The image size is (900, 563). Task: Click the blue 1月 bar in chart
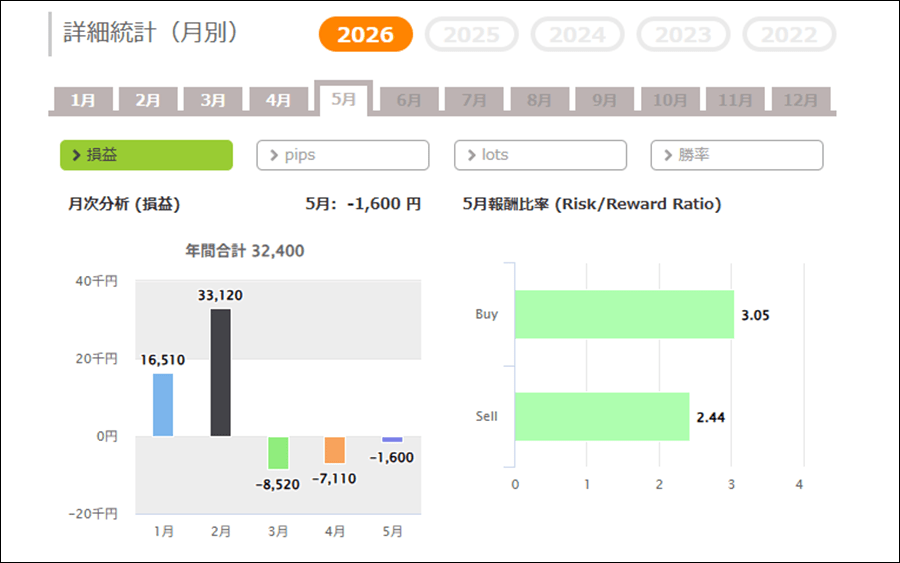[163, 405]
